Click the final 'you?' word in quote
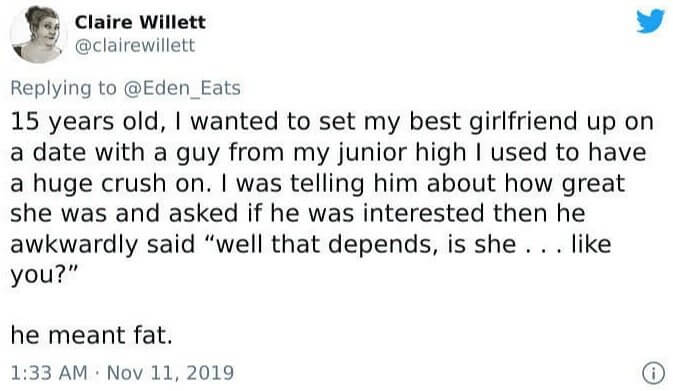This screenshot has width=673, height=391. click(x=44, y=275)
